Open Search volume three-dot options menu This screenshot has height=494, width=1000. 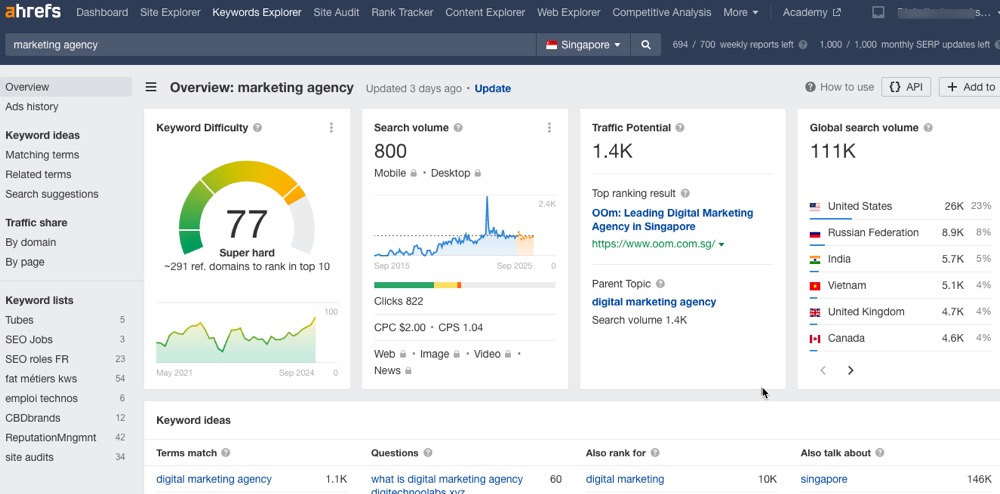coord(549,128)
